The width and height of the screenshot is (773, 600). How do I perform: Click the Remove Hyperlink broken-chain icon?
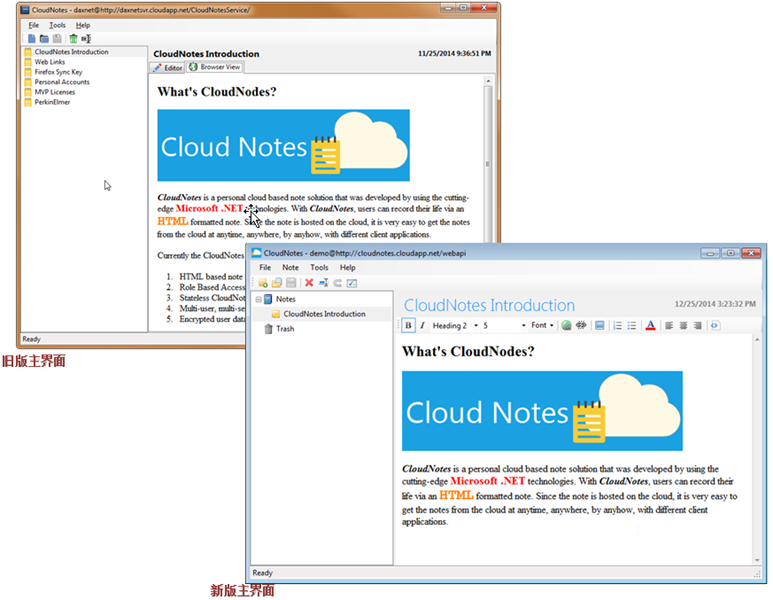tap(581, 325)
